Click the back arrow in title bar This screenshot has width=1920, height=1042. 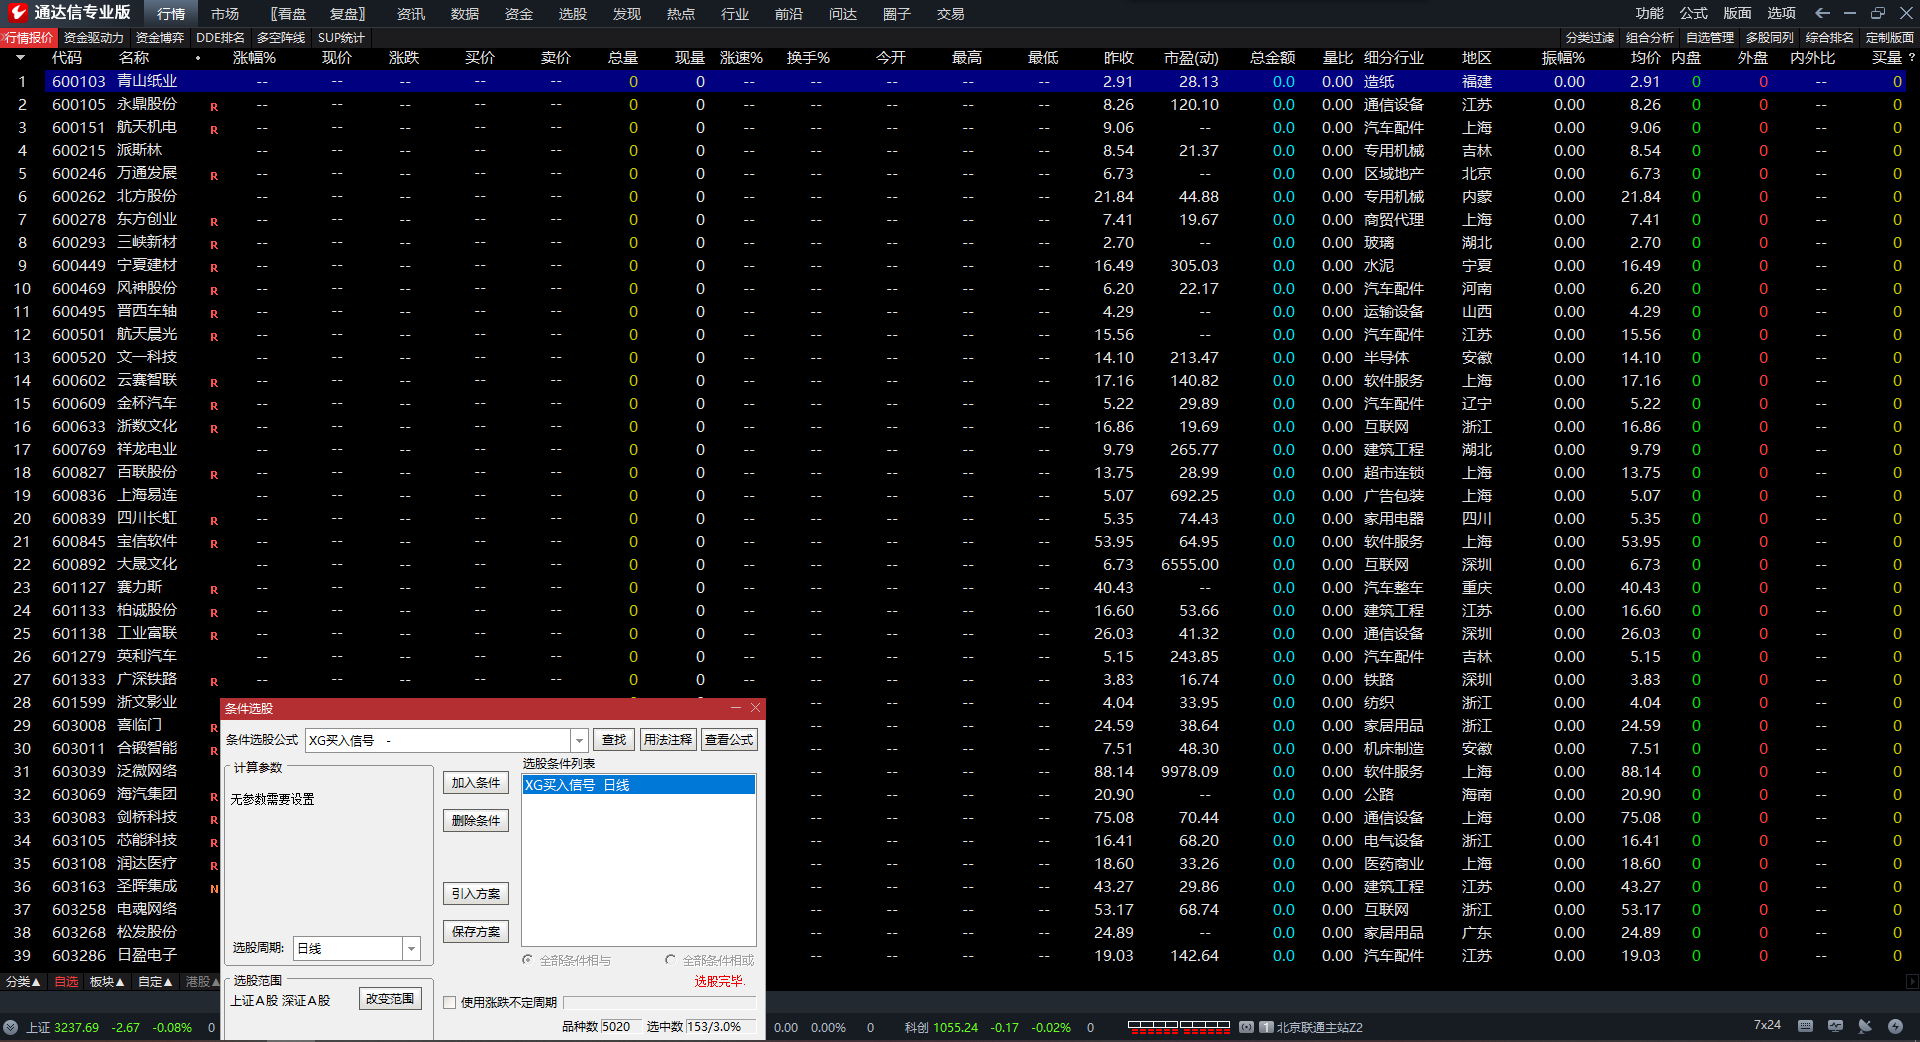[x=1822, y=13]
